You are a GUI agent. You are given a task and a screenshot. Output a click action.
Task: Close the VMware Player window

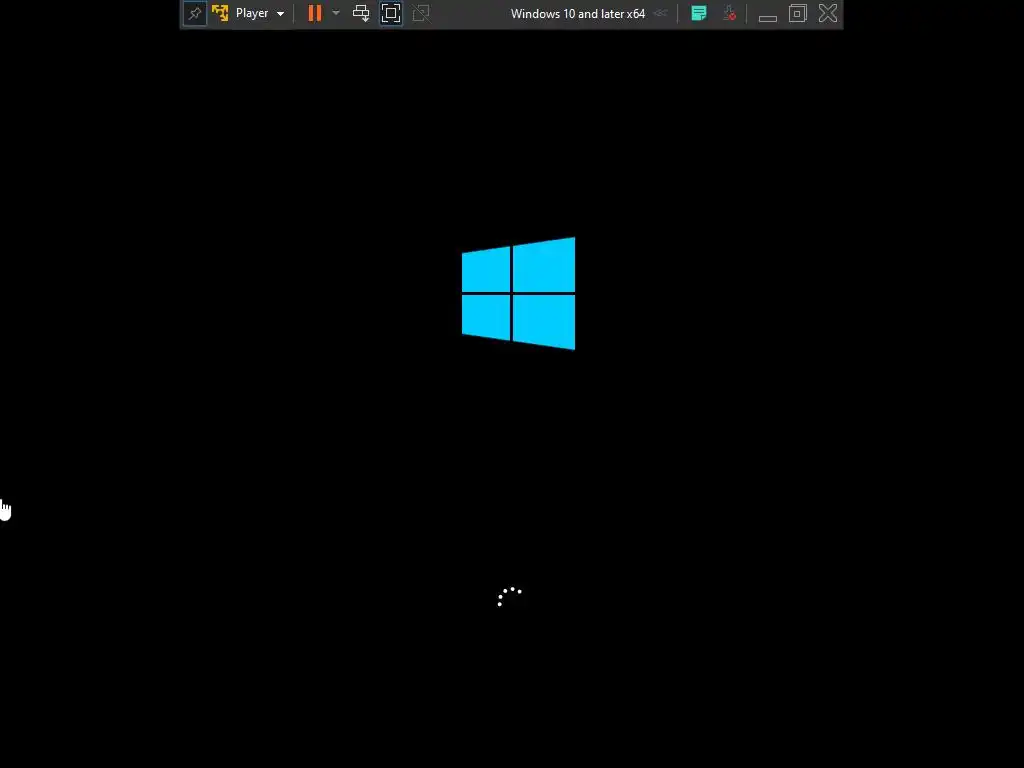coord(828,13)
